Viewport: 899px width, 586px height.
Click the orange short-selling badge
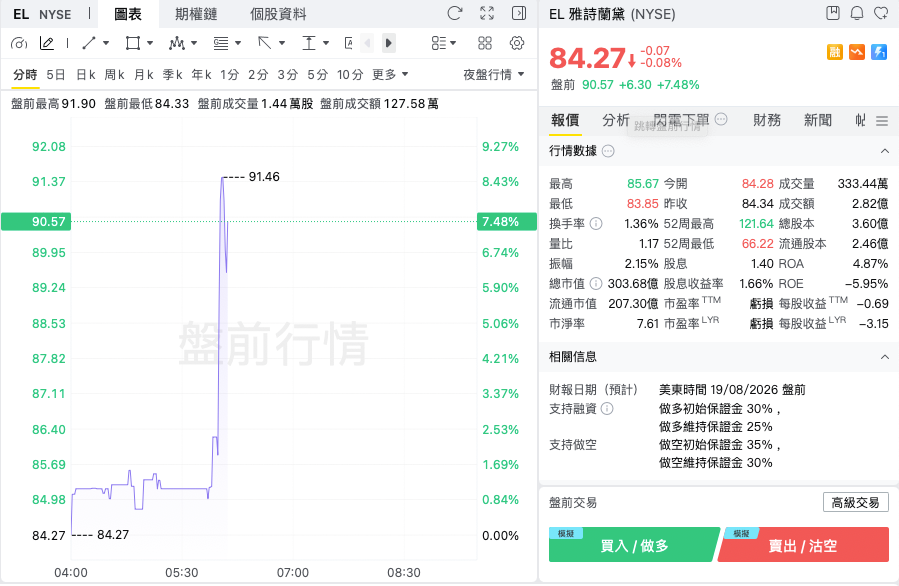857,52
